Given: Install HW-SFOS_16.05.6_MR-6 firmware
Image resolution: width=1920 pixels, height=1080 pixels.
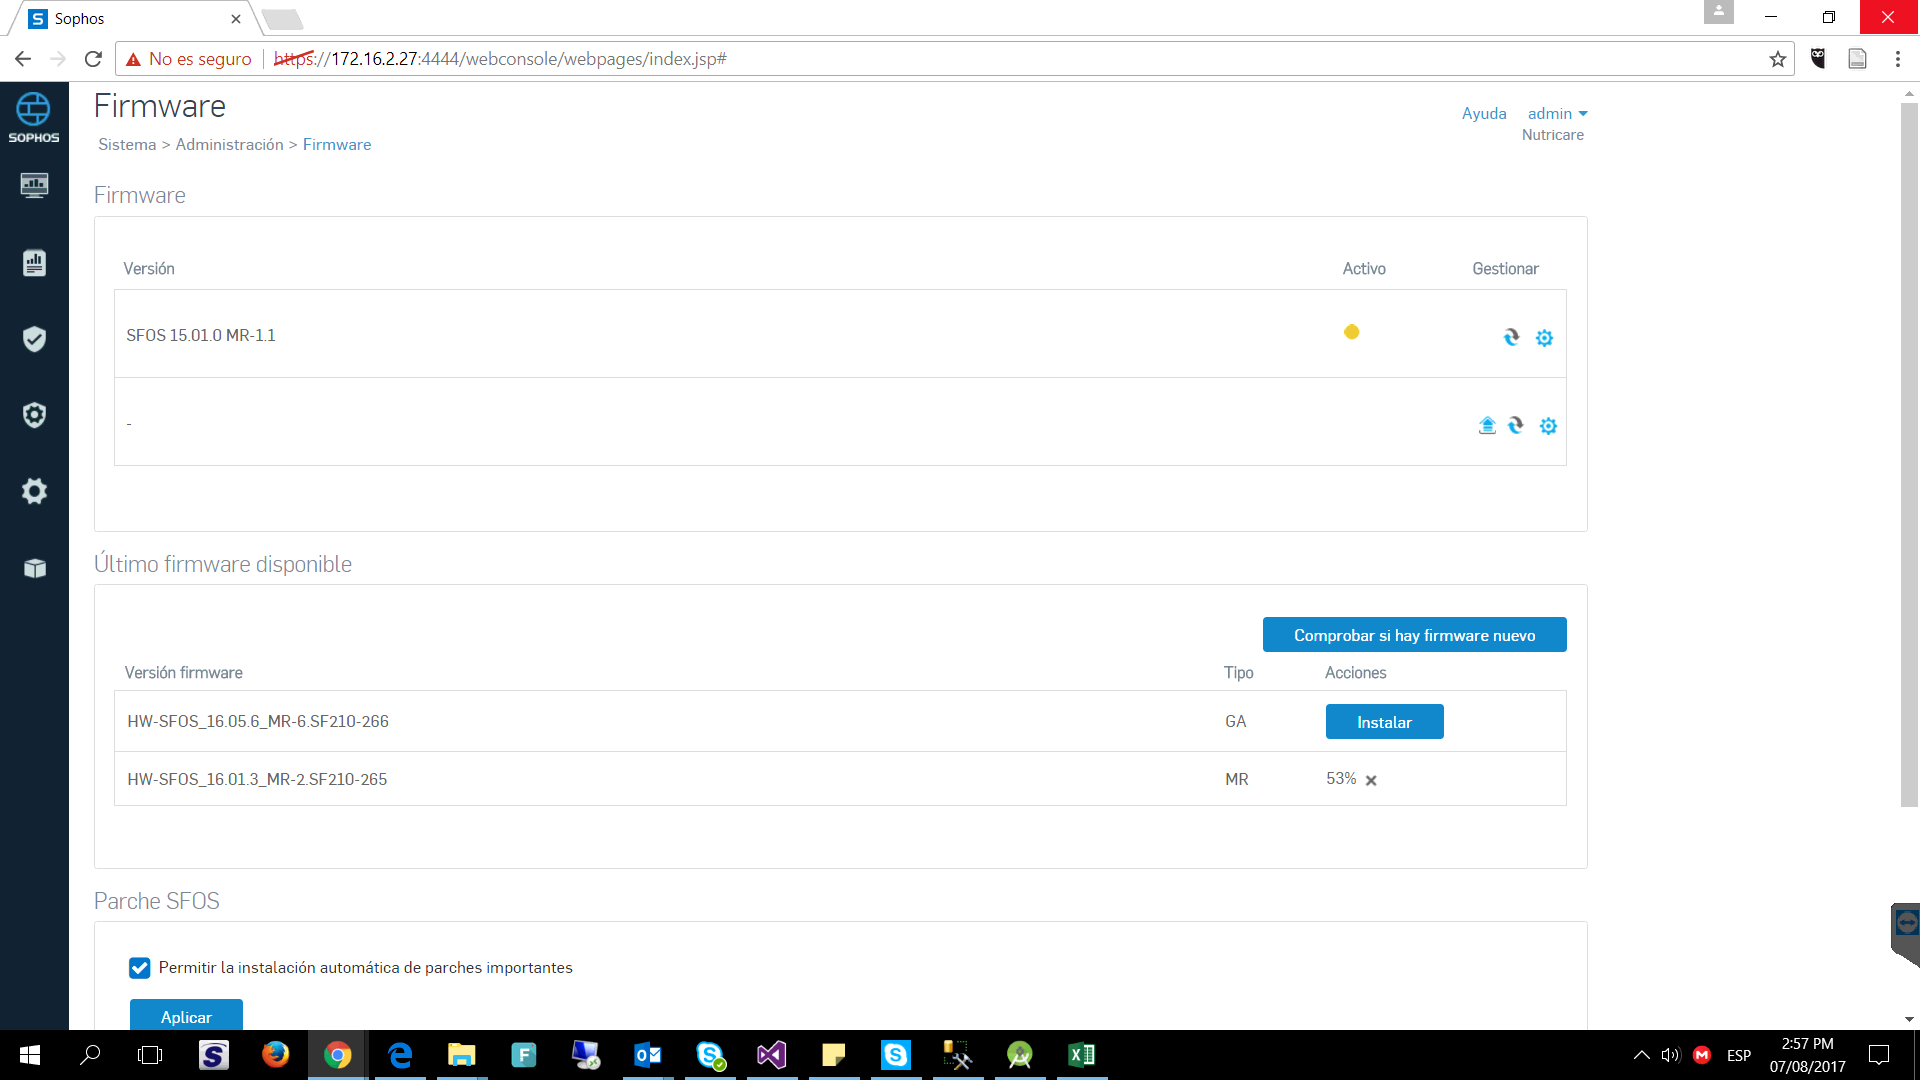Looking at the screenshot, I should point(1384,722).
